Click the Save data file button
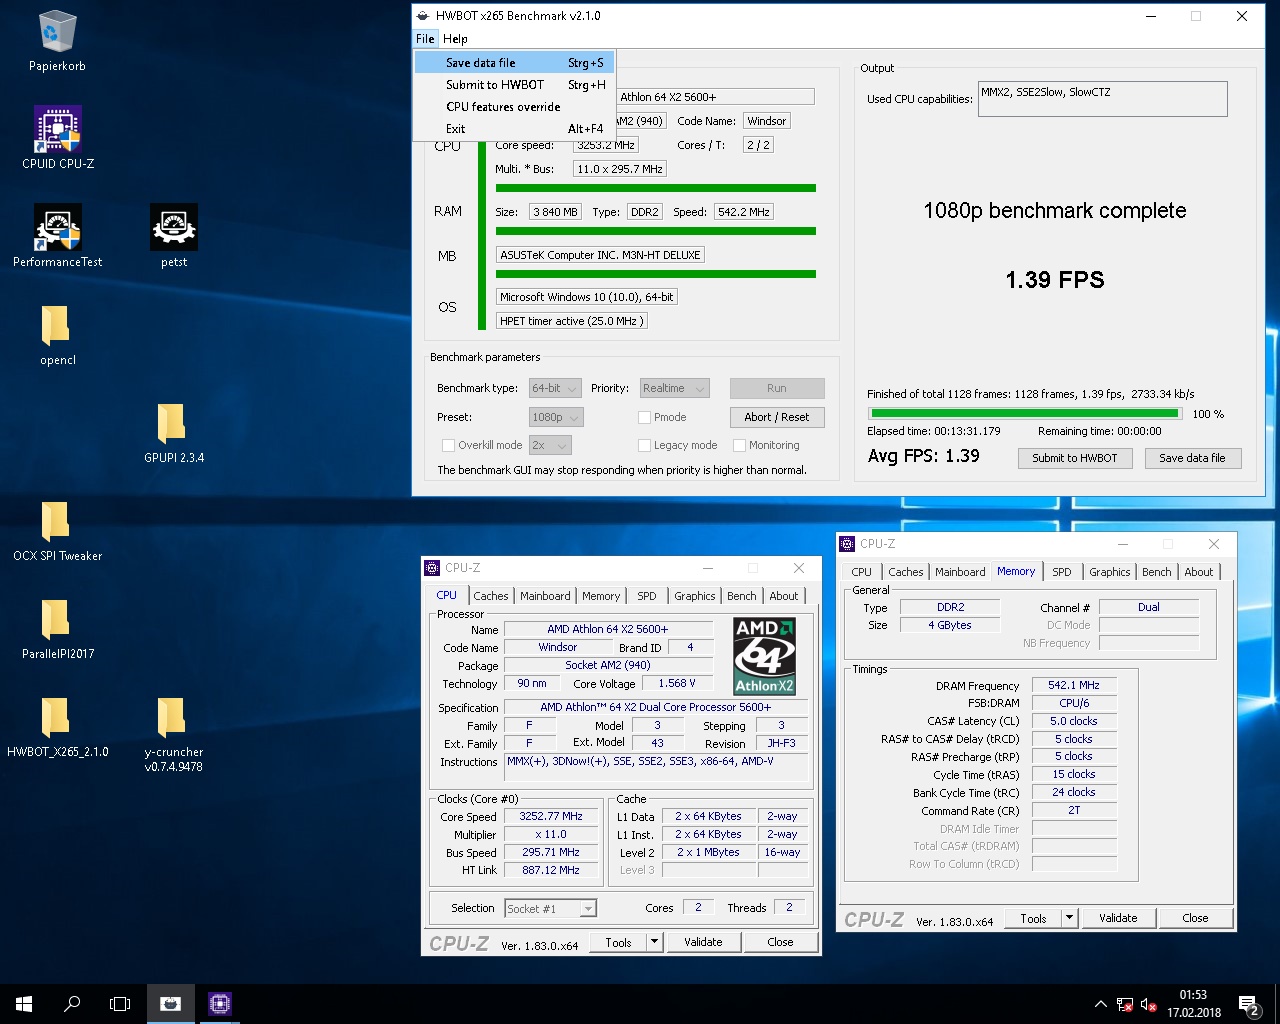The height and width of the screenshot is (1024, 1280). pos(1192,458)
